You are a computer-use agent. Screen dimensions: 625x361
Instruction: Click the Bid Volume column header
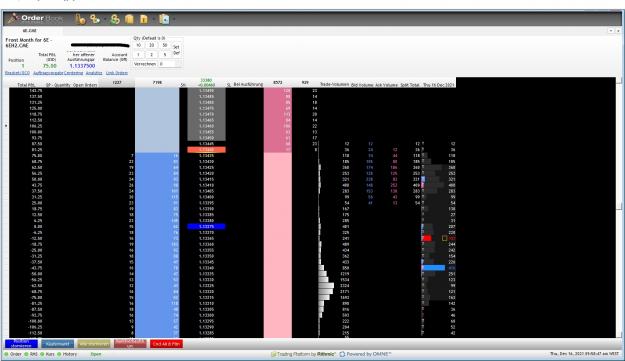point(362,85)
